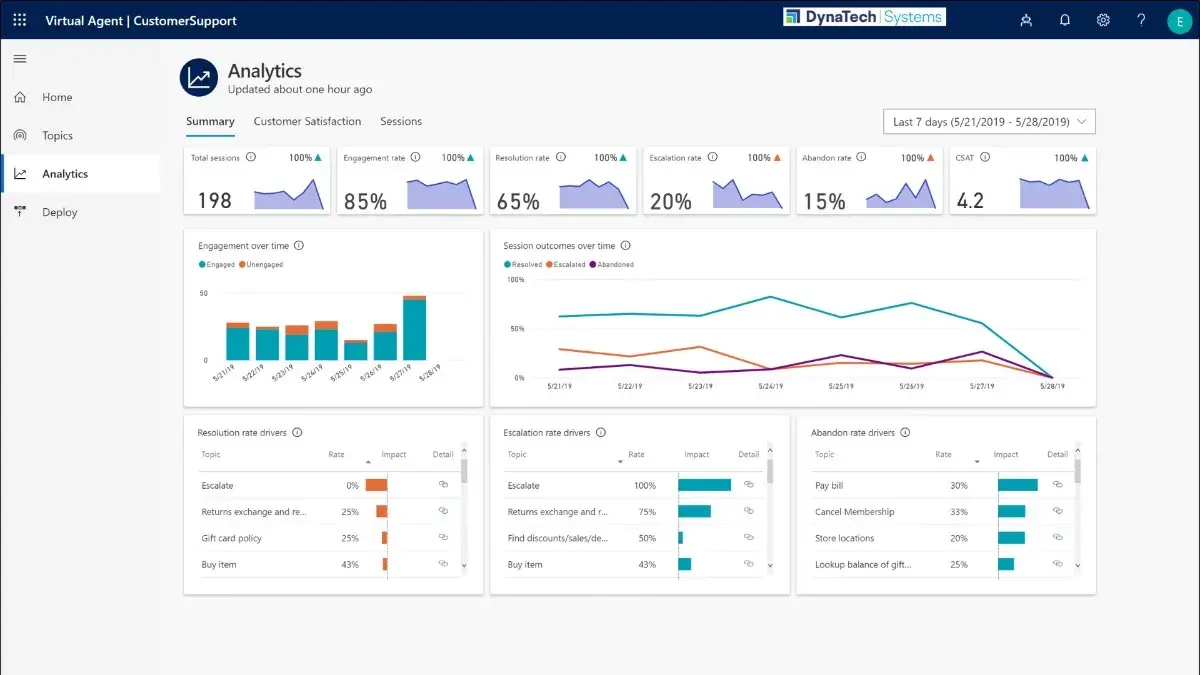The height and width of the screenshot is (675, 1200).
Task: Click info icon for Resolution rate drivers
Action: coord(297,433)
